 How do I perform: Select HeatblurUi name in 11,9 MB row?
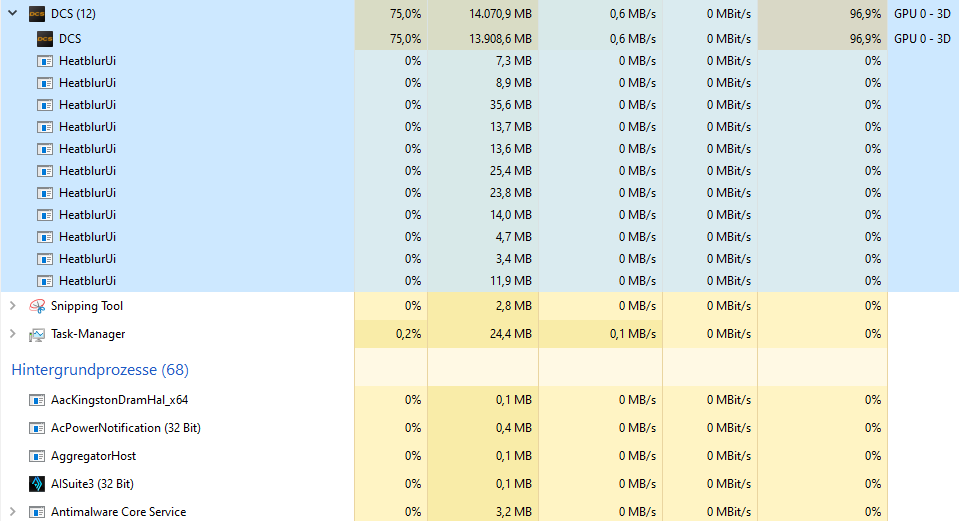[x=87, y=281]
